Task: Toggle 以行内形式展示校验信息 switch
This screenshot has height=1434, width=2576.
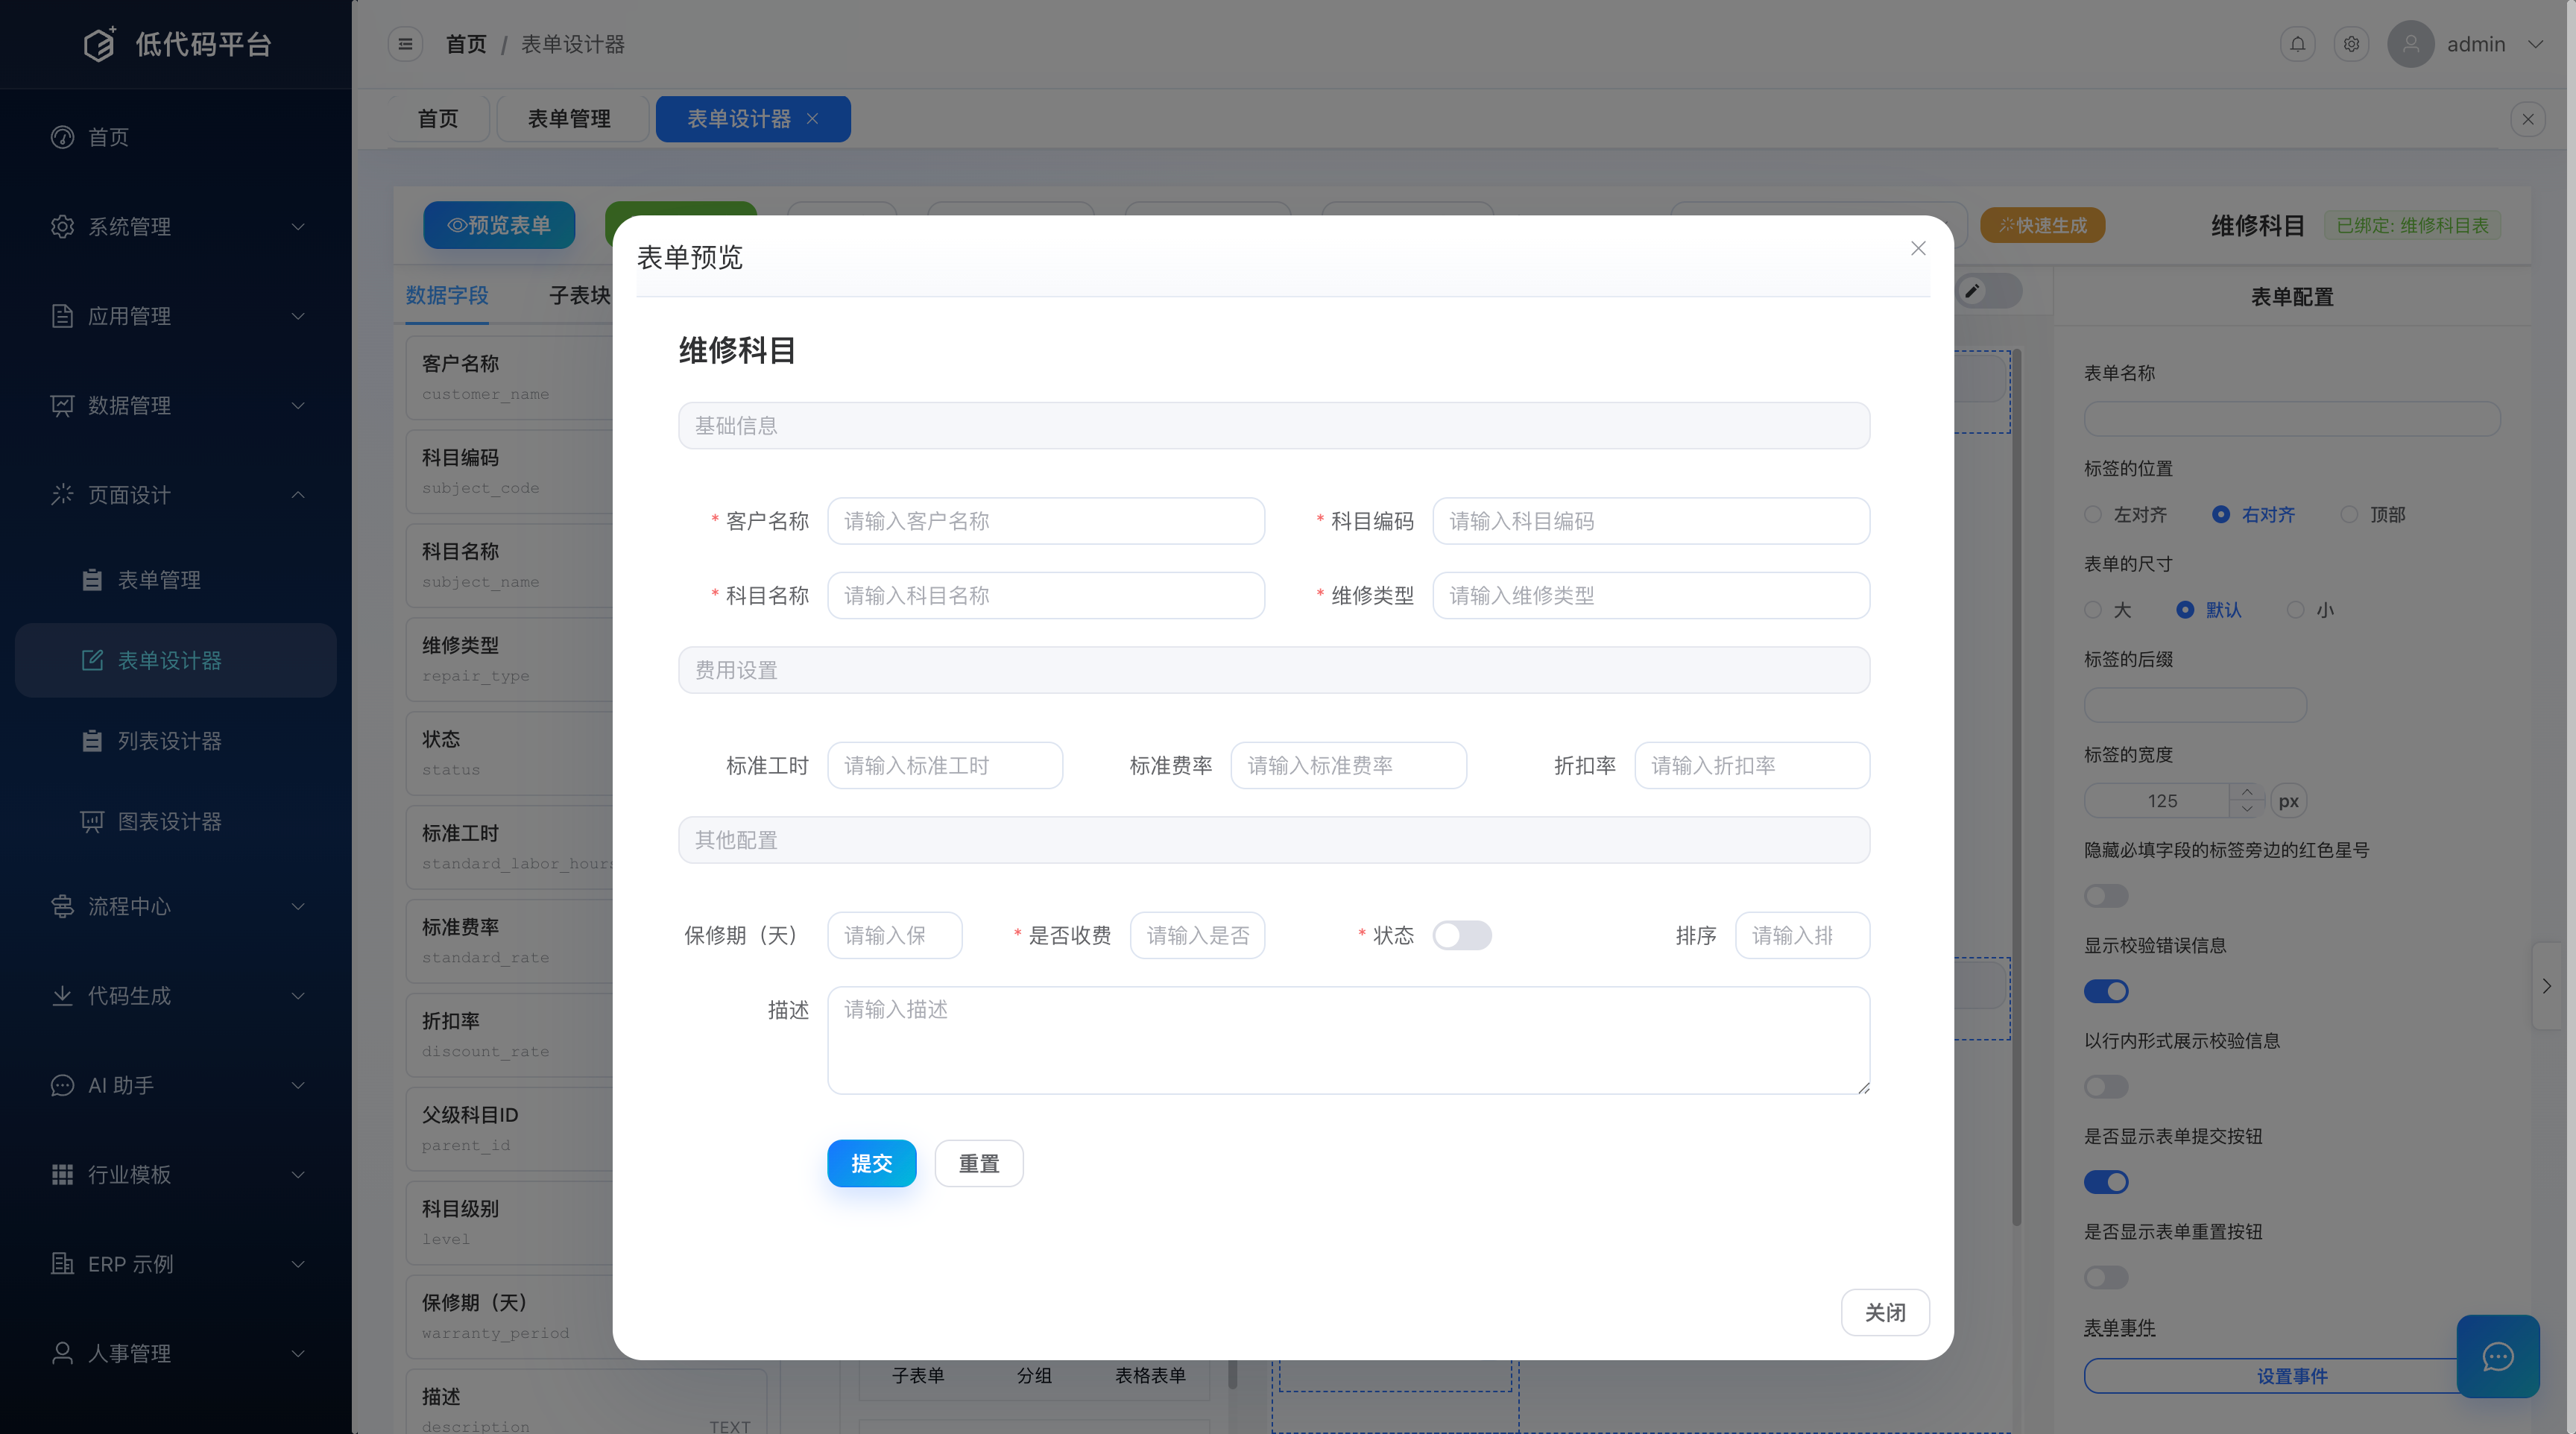Action: [2106, 1087]
